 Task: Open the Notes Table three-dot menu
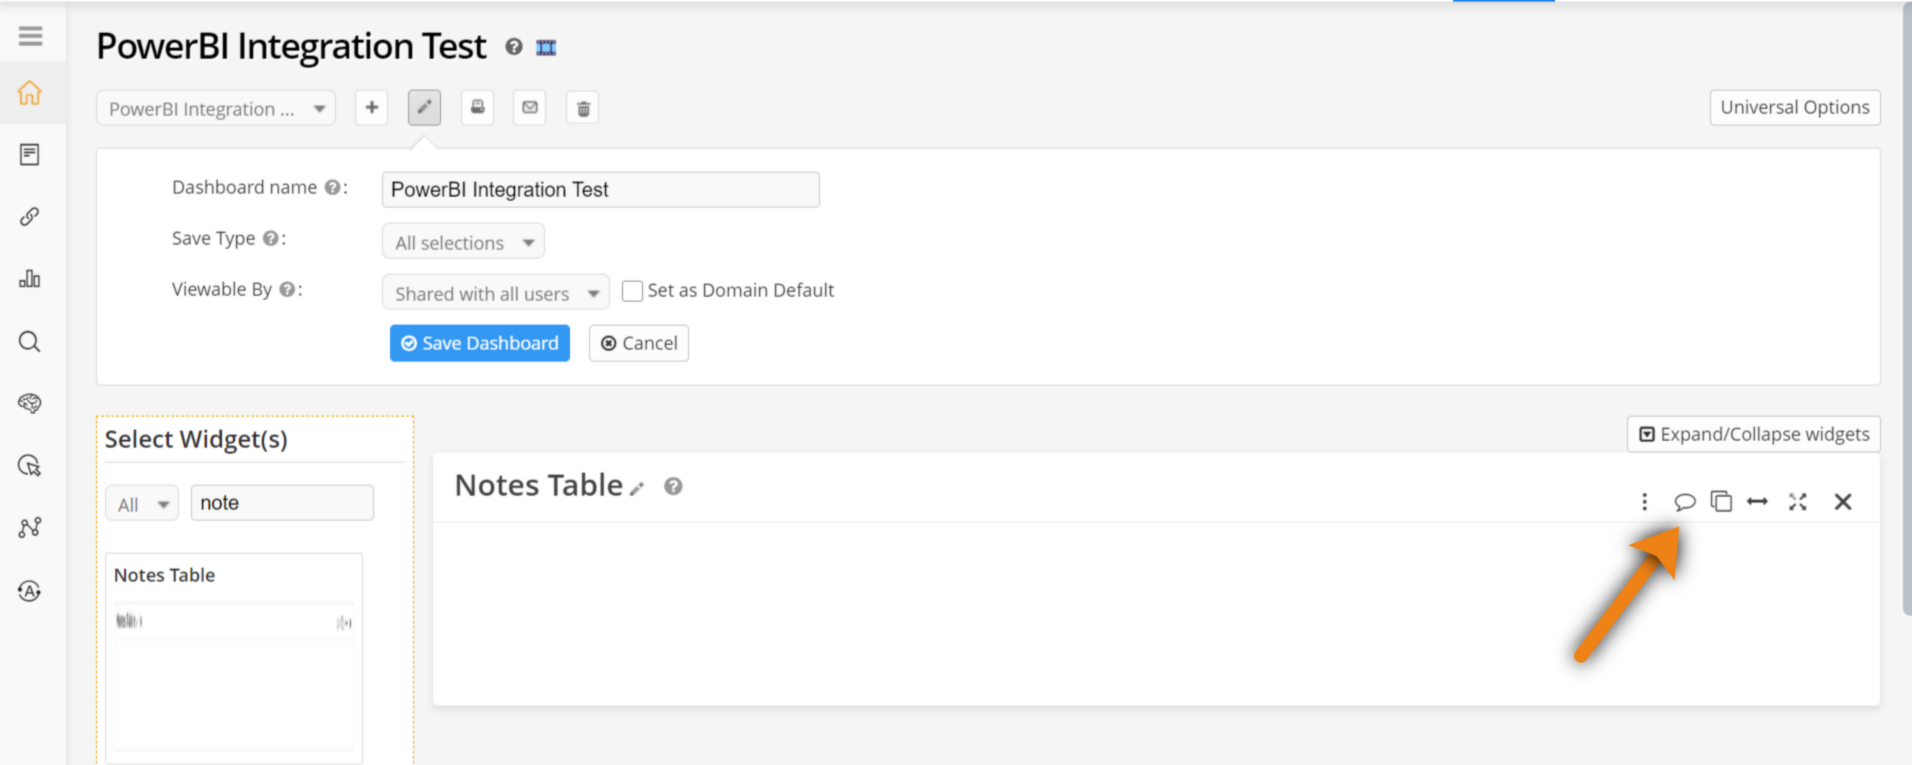(x=1644, y=502)
